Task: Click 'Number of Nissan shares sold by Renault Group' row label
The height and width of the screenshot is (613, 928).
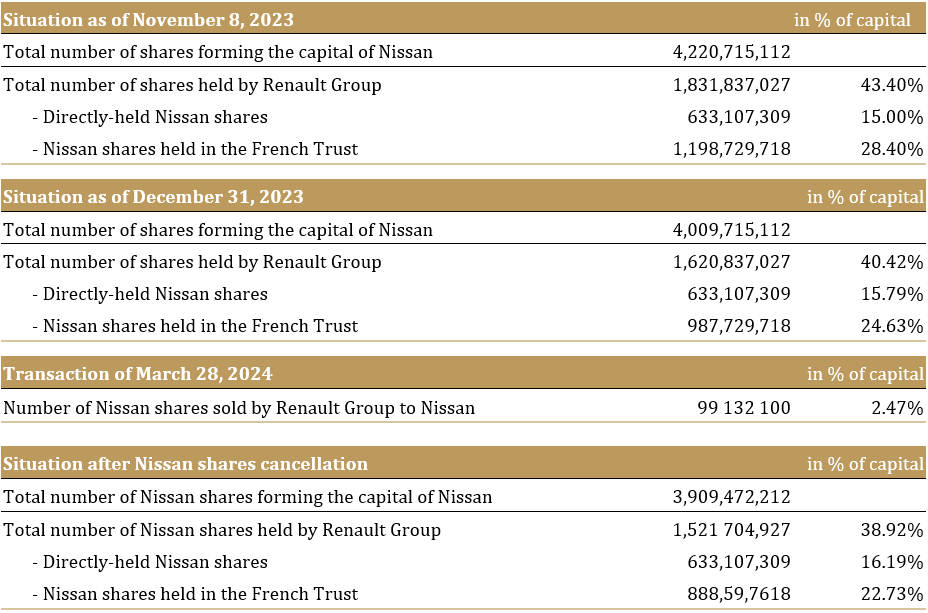Action: pos(239,408)
